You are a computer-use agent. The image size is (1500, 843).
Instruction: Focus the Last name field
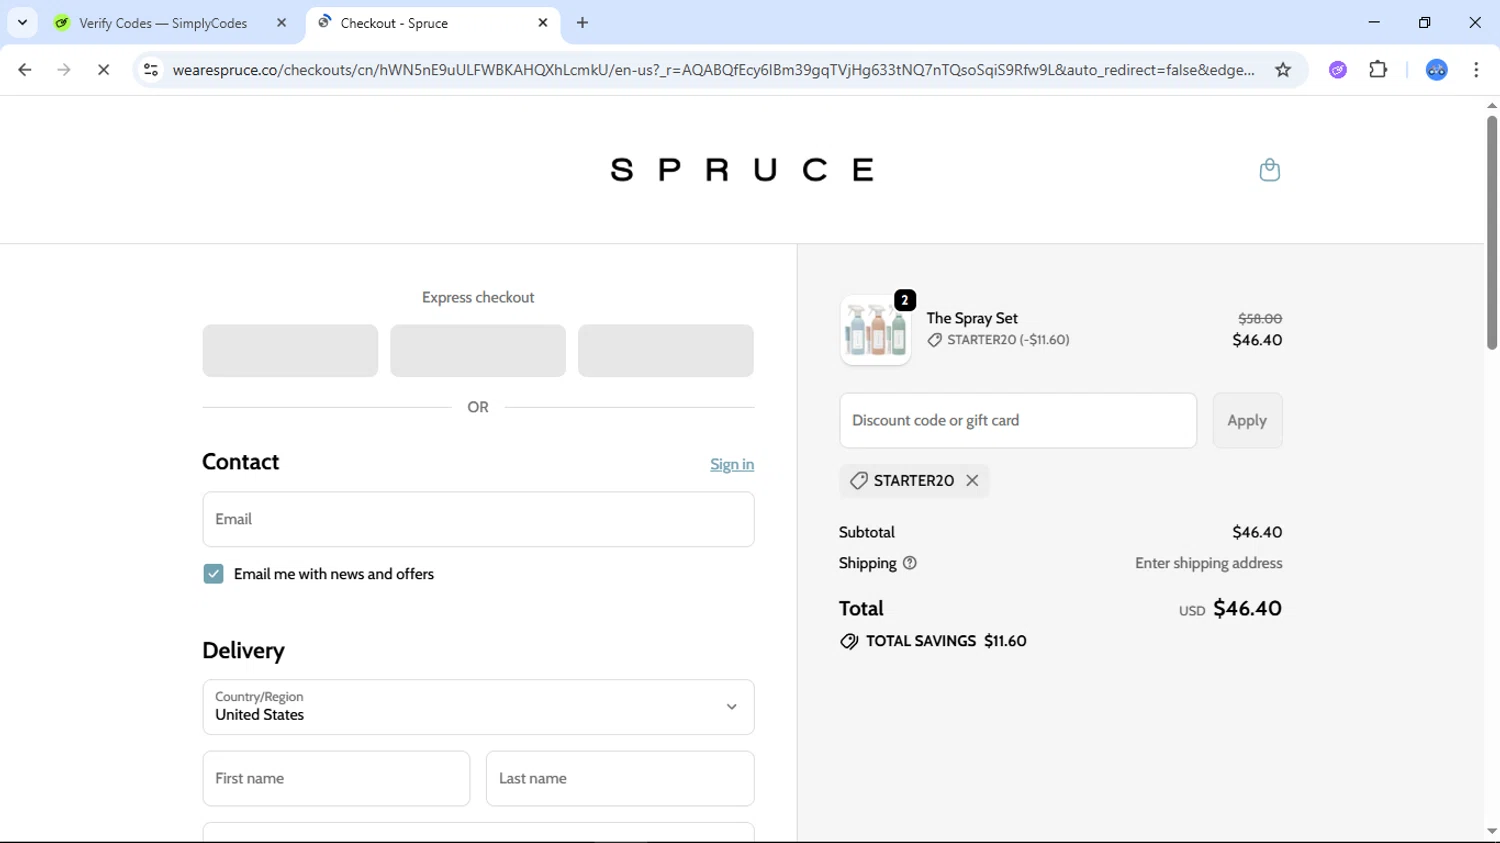[620, 778]
